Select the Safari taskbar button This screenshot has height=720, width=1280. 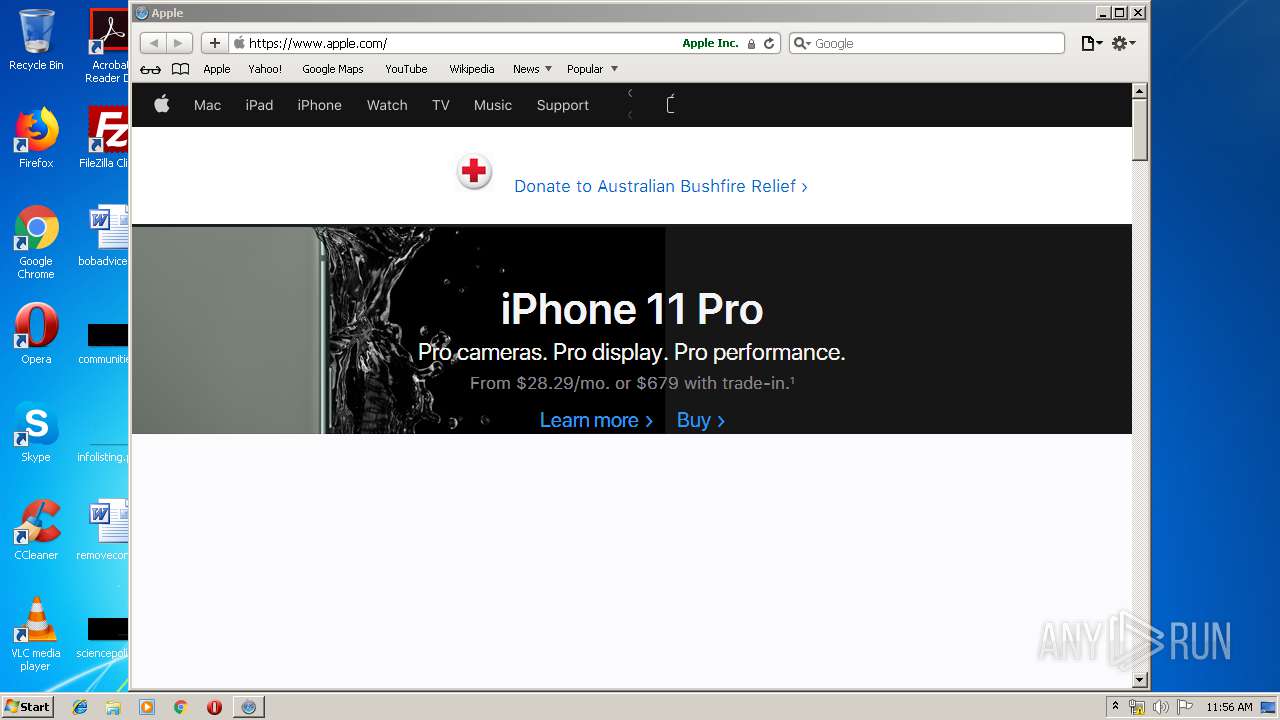tap(249, 707)
